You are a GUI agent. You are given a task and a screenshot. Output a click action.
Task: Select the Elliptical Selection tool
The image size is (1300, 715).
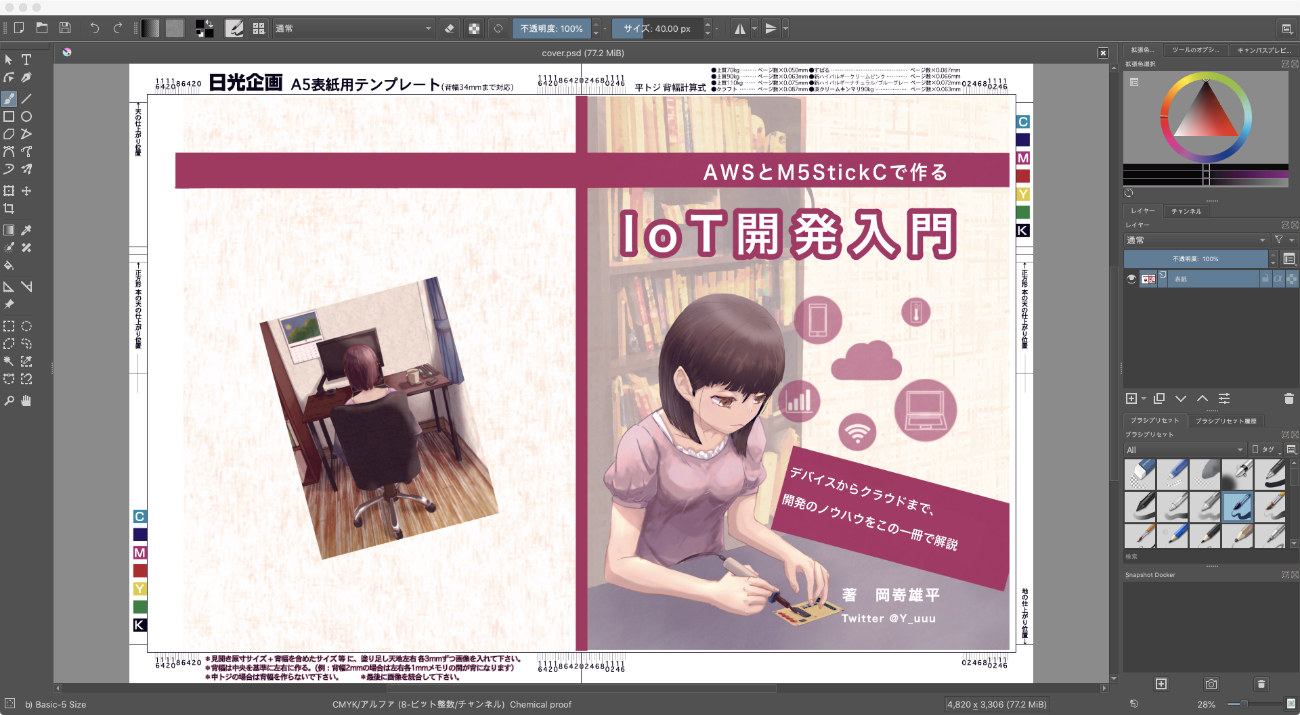[27, 326]
